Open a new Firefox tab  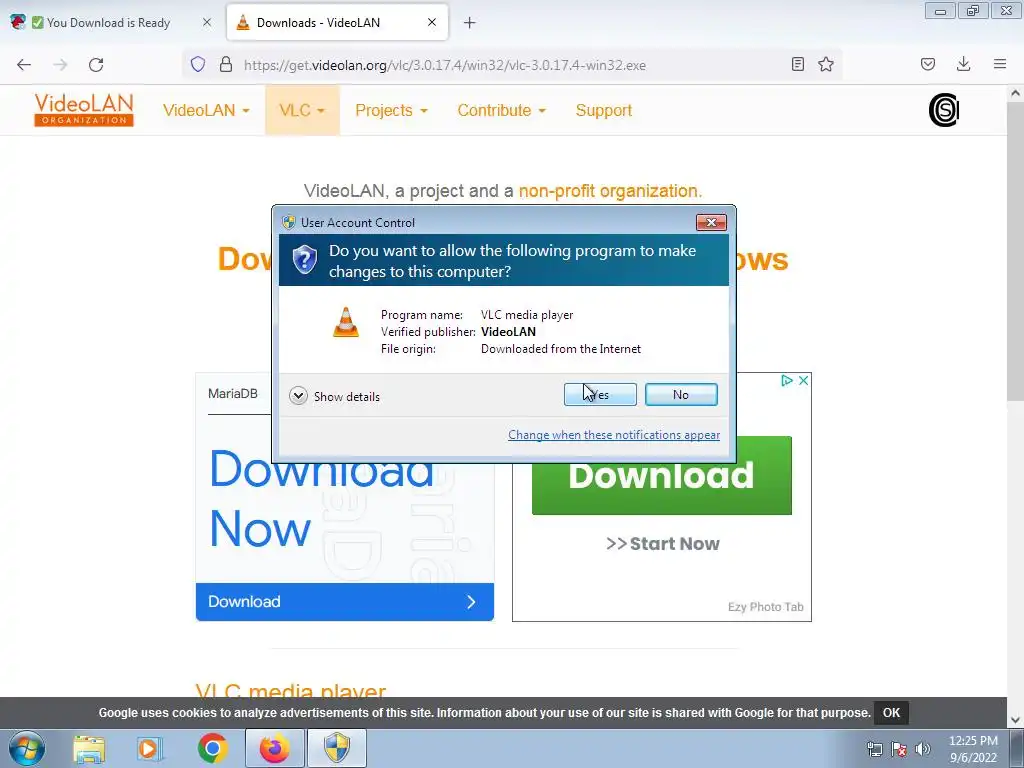pos(470,23)
